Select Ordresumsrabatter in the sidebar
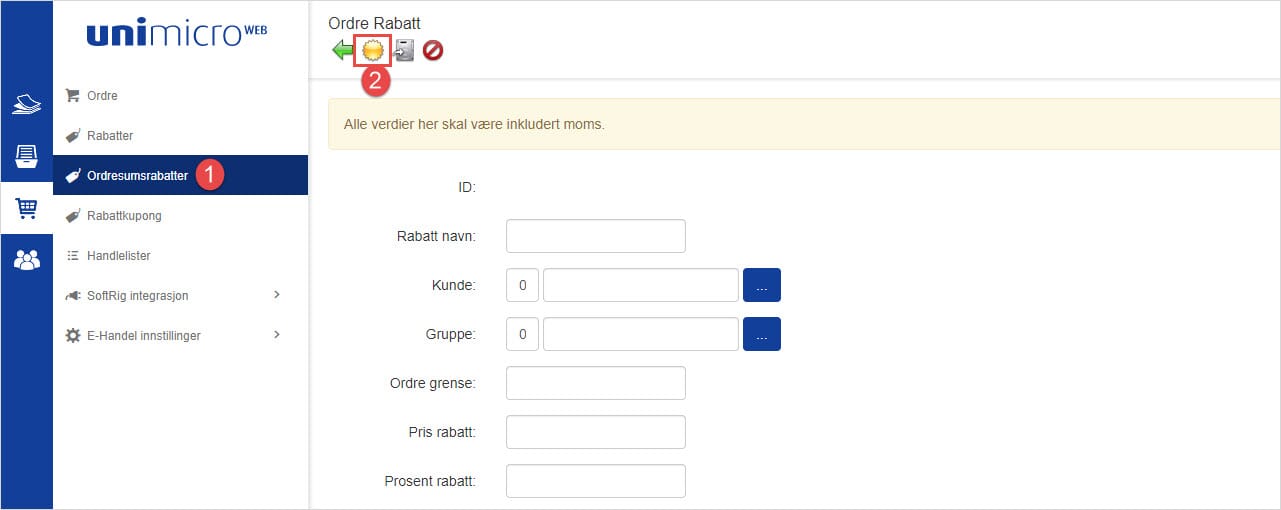The height and width of the screenshot is (510, 1281). (137, 175)
